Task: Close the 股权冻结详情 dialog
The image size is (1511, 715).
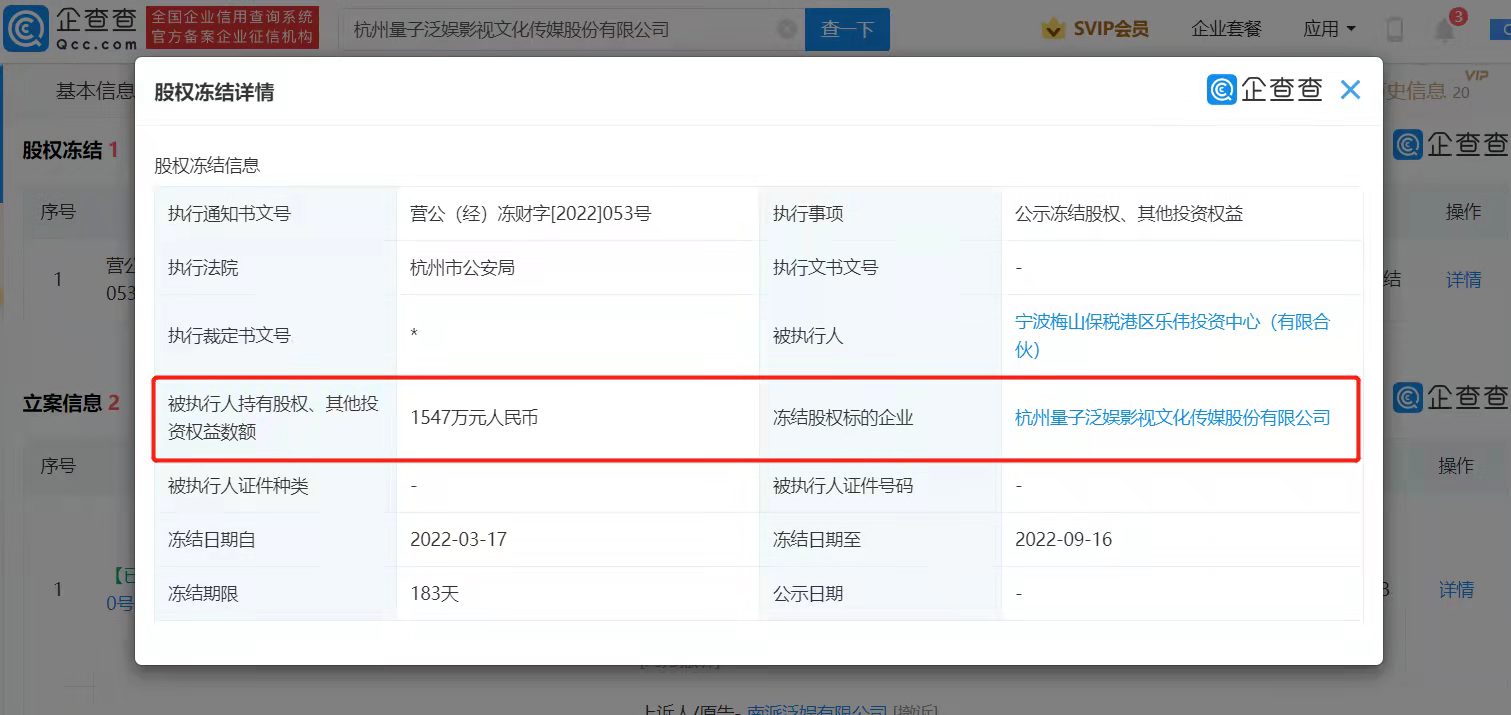Action: [1350, 90]
